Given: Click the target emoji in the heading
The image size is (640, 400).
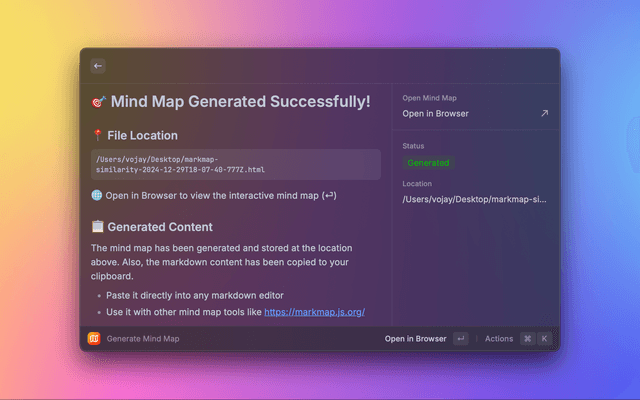Looking at the screenshot, I should (97, 101).
